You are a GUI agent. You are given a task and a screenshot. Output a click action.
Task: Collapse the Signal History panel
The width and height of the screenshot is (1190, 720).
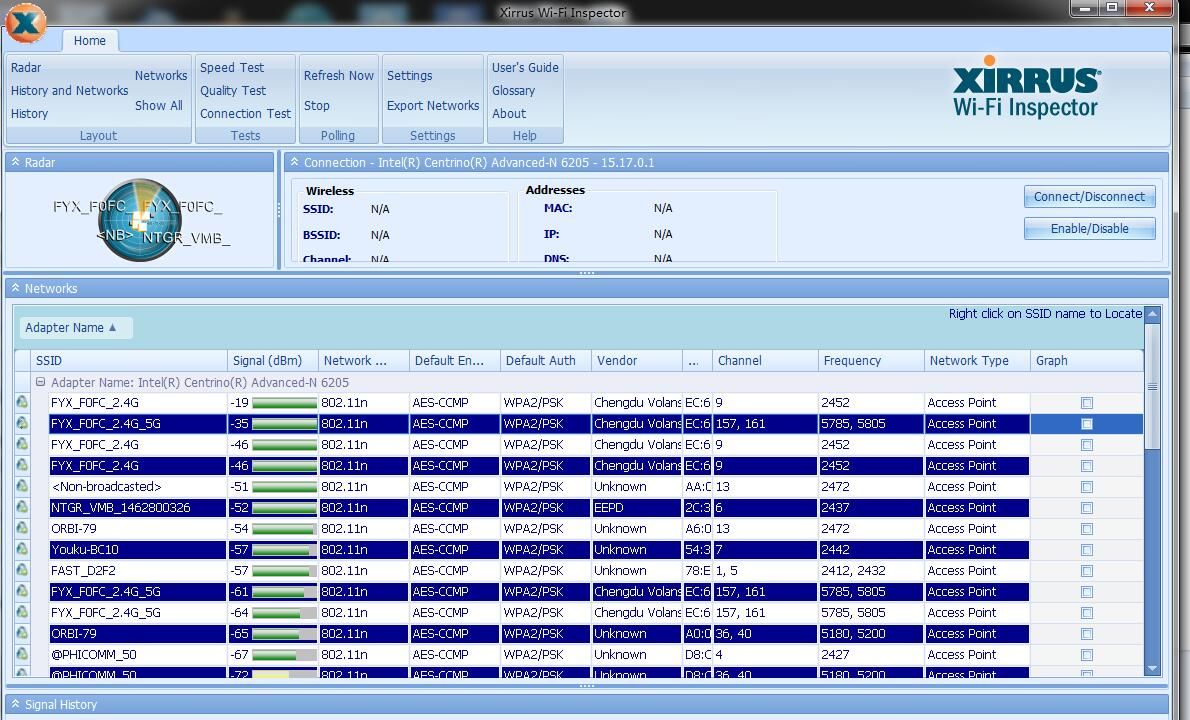point(15,705)
